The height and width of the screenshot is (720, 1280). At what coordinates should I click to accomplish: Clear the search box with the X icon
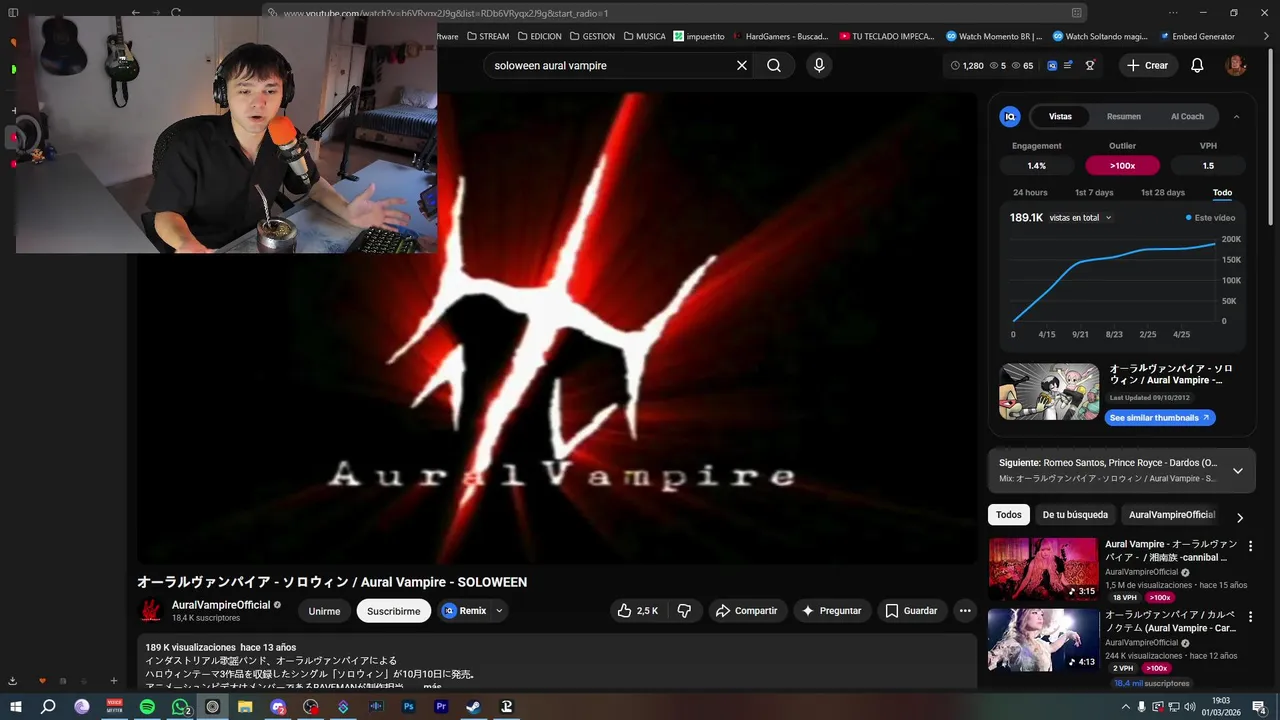(742, 65)
